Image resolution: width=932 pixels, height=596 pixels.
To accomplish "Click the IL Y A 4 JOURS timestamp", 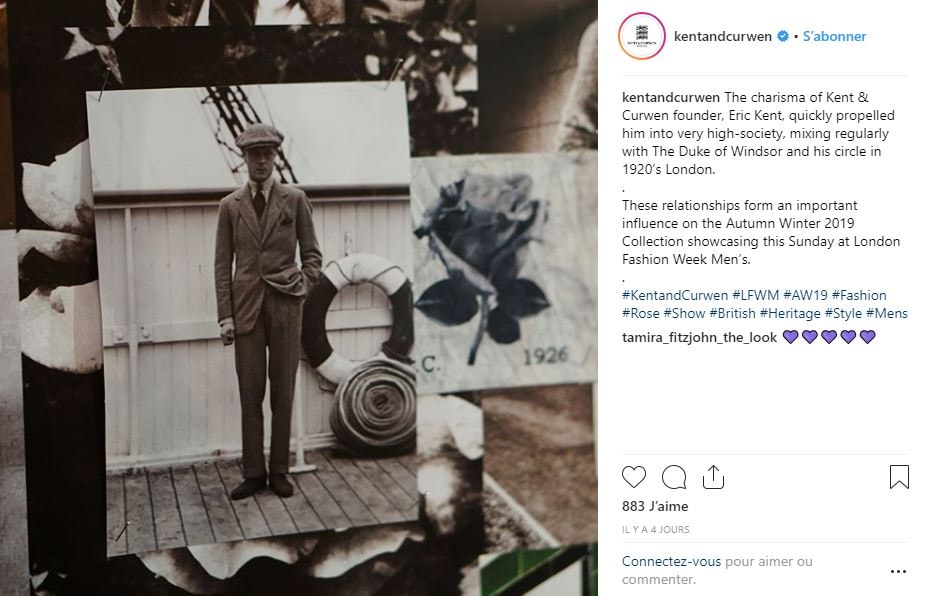I will [656, 529].
